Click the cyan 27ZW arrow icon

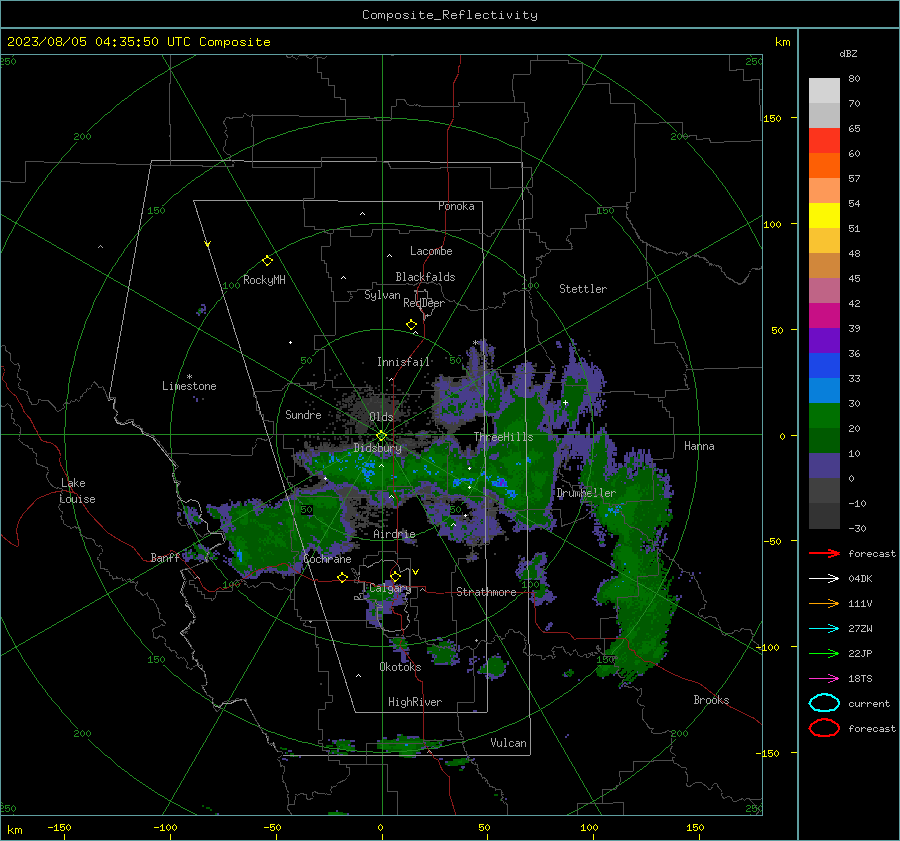(x=824, y=629)
